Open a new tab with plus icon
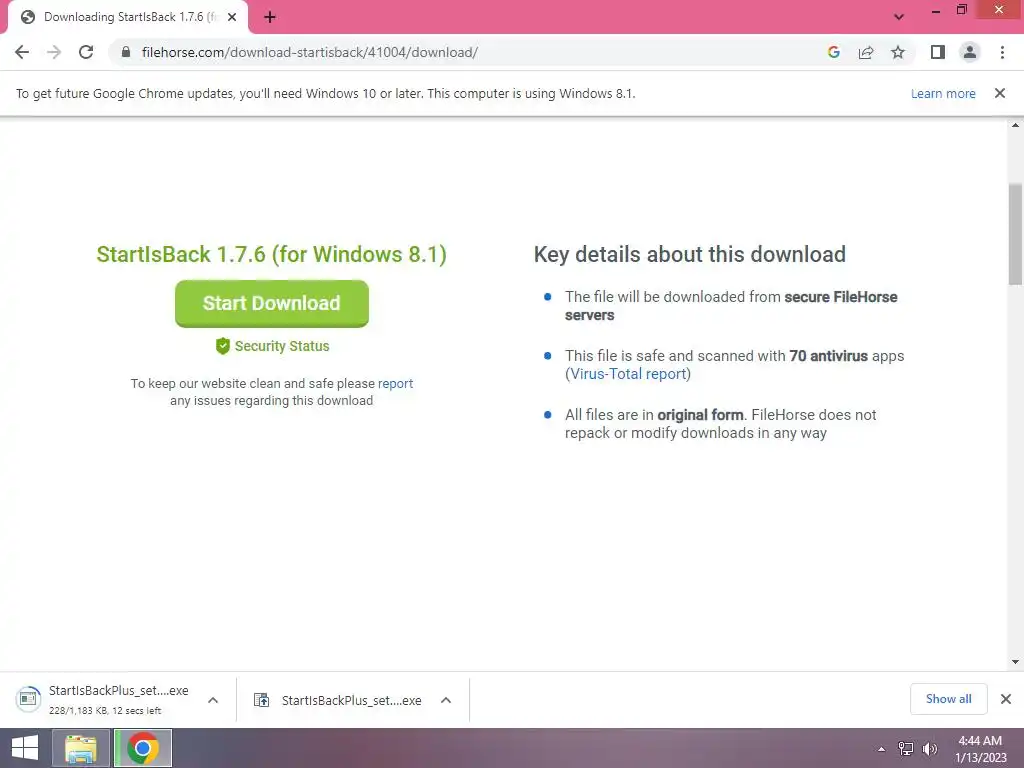Image resolution: width=1024 pixels, height=768 pixels. point(270,18)
